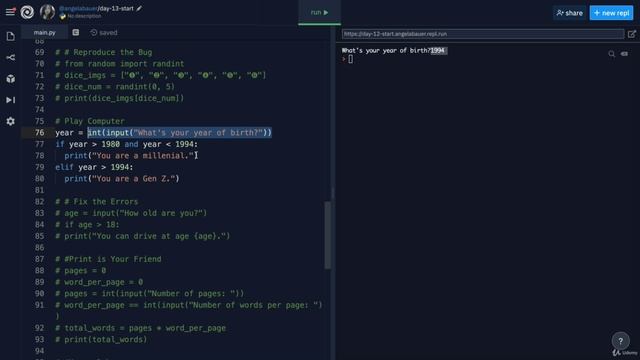The height and width of the screenshot is (360, 640).
Task: Click the line "# pages = 0"
Action: (x=80, y=271)
